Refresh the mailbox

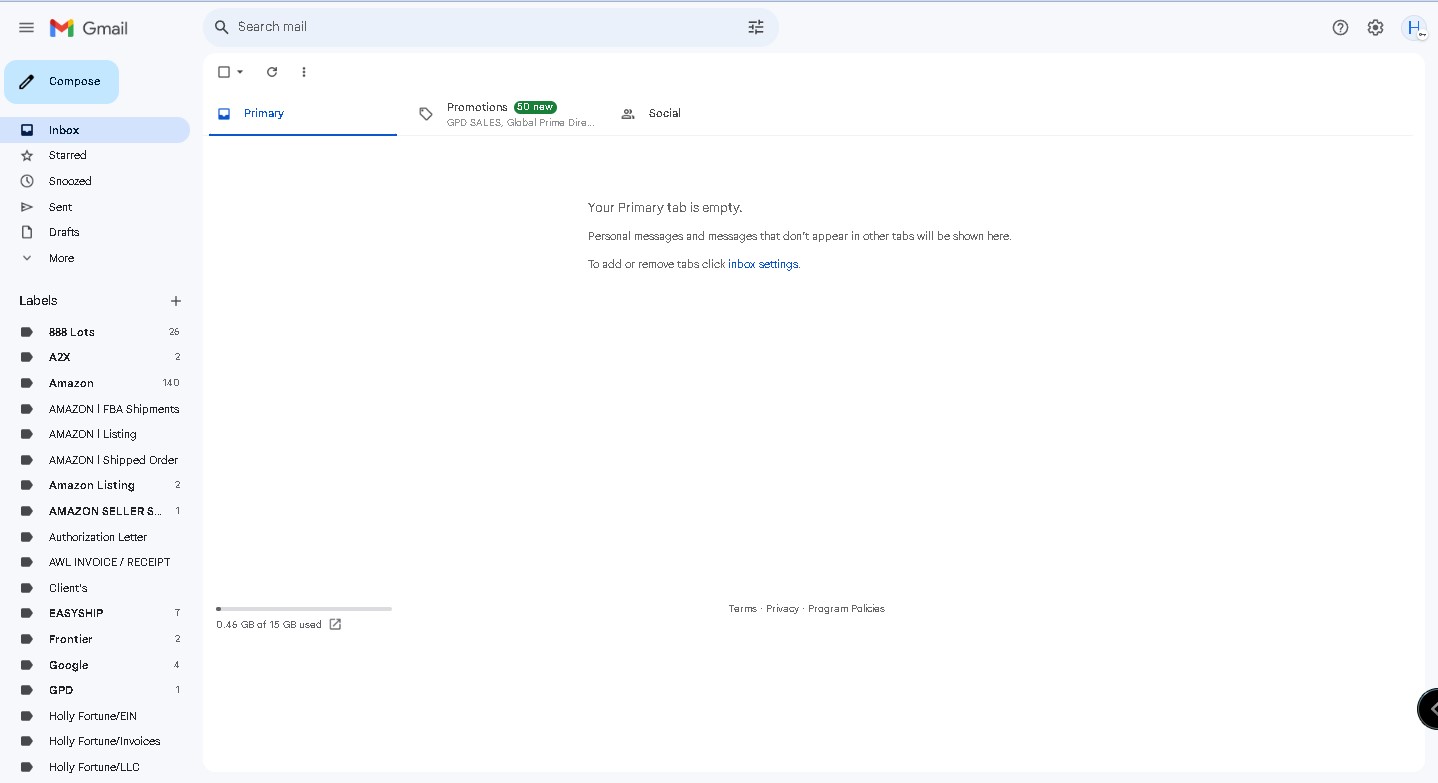coord(272,72)
